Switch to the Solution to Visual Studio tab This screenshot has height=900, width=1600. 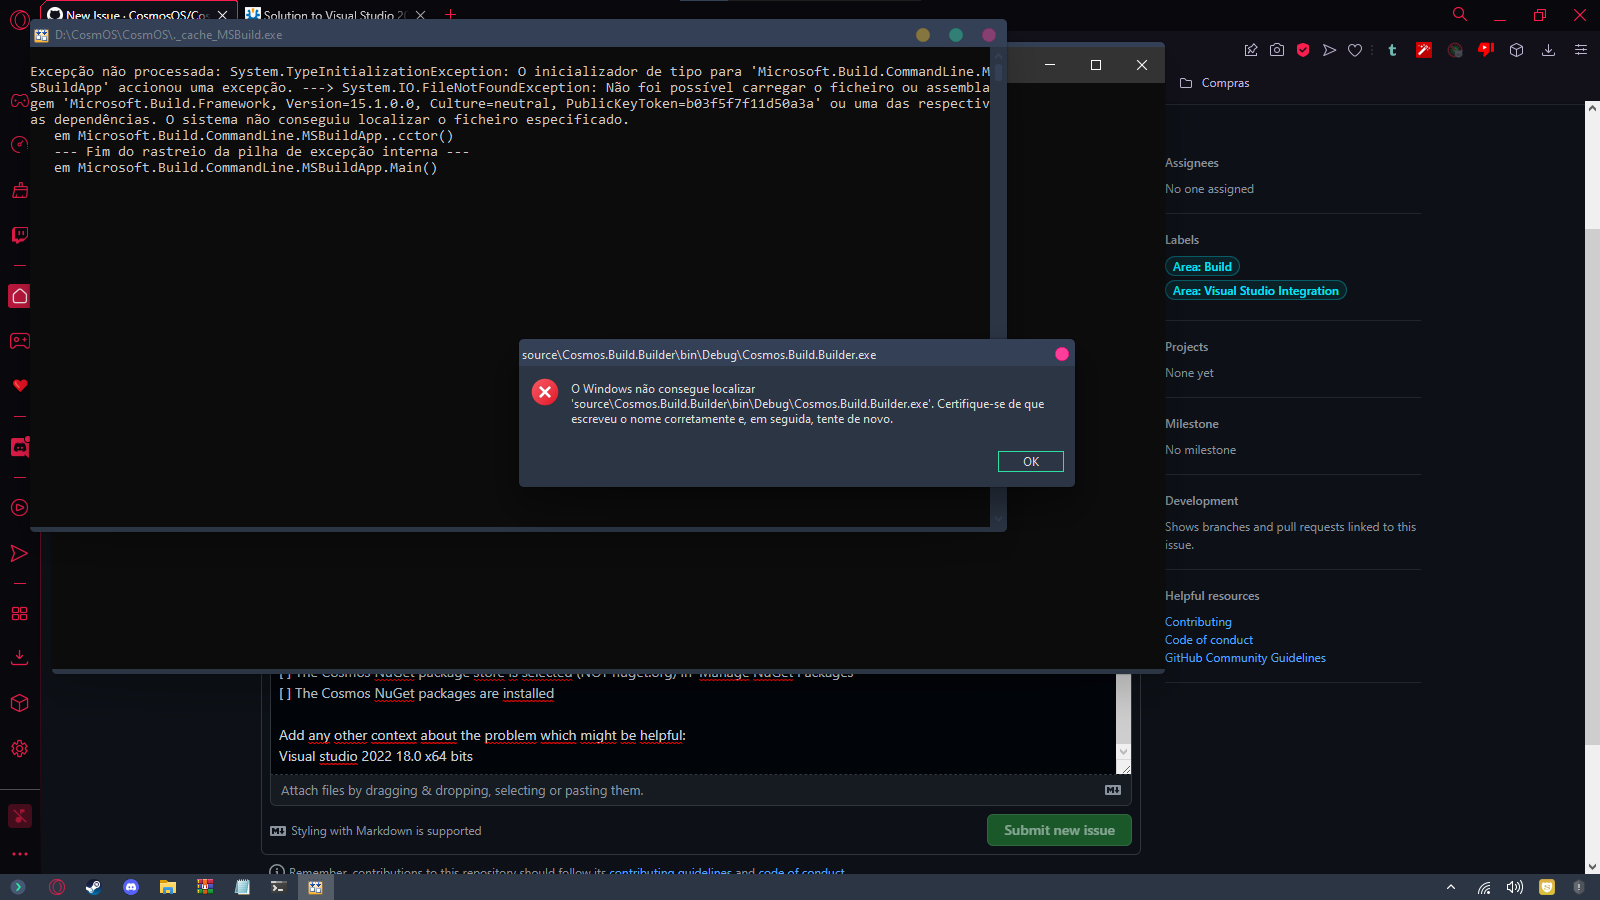click(x=330, y=16)
